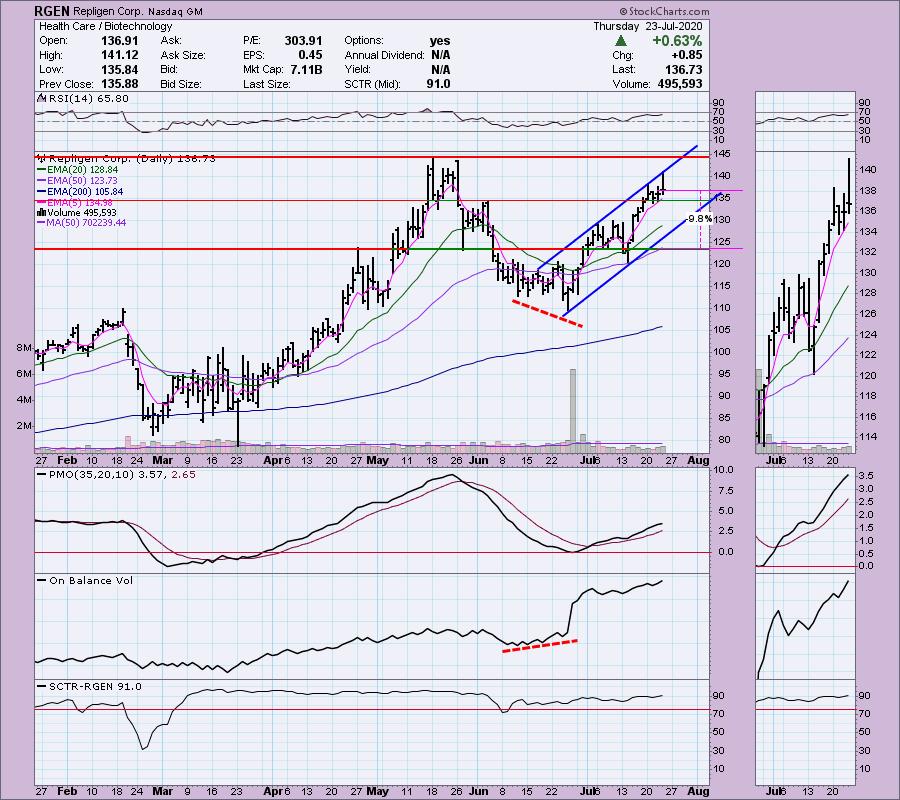Click the red dashed line on OBV panel
Viewport: 900px width, 800px height.
(540, 646)
